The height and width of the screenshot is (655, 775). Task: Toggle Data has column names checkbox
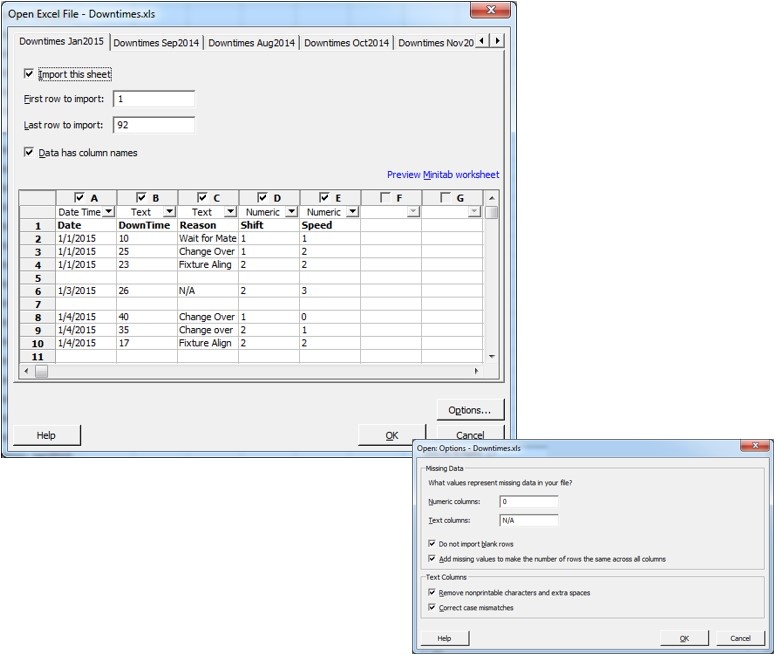29,153
